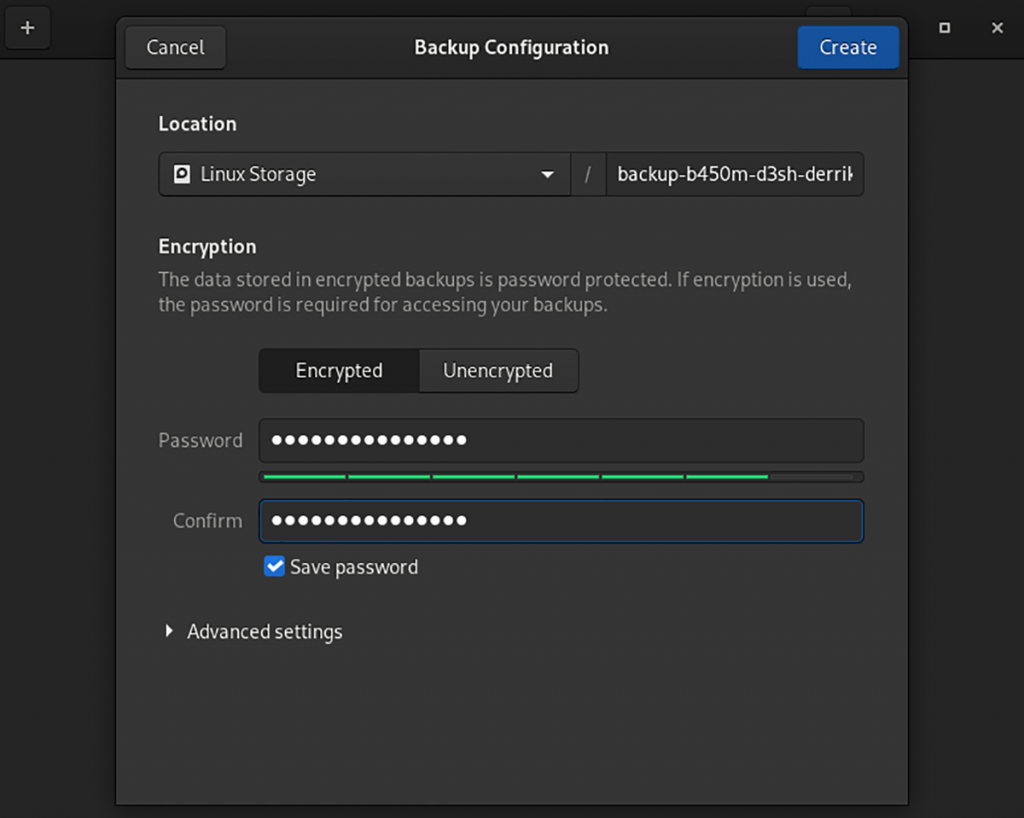Click the green password strength meter
Image resolution: width=1024 pixels, height=818 pixels.
(x=561, y=477)
